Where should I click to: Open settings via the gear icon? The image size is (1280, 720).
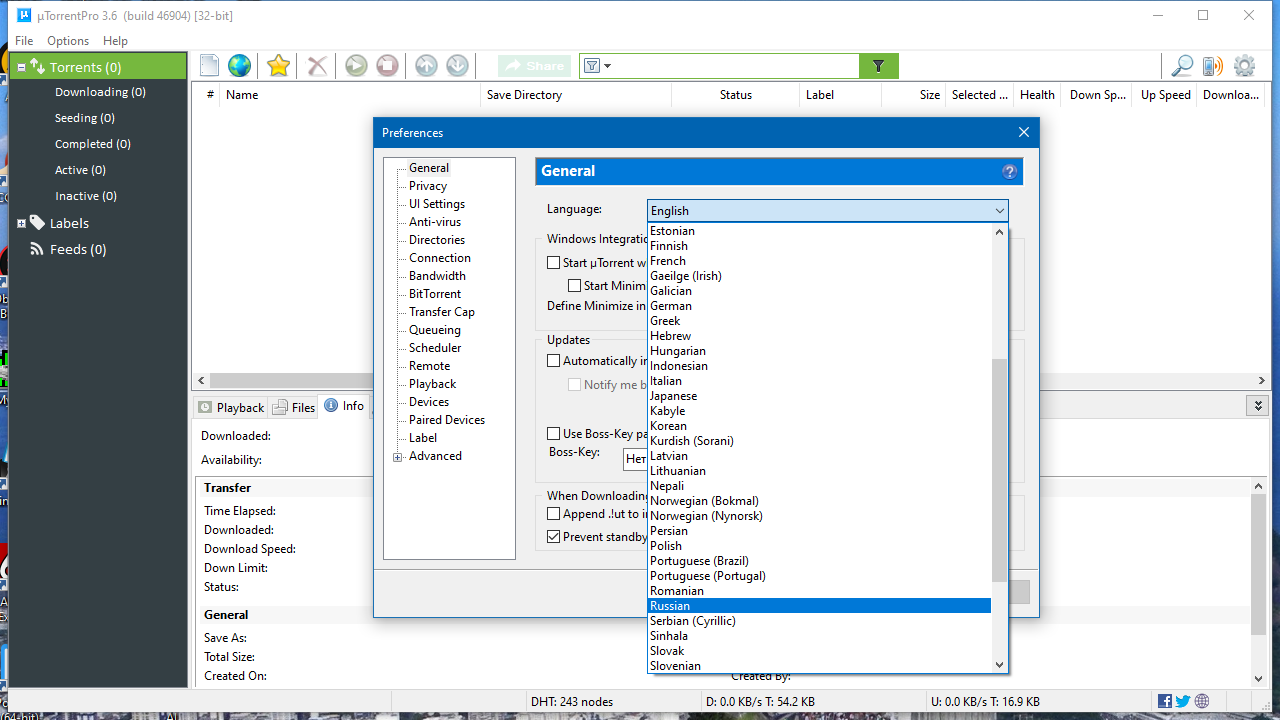point(1244,65)
